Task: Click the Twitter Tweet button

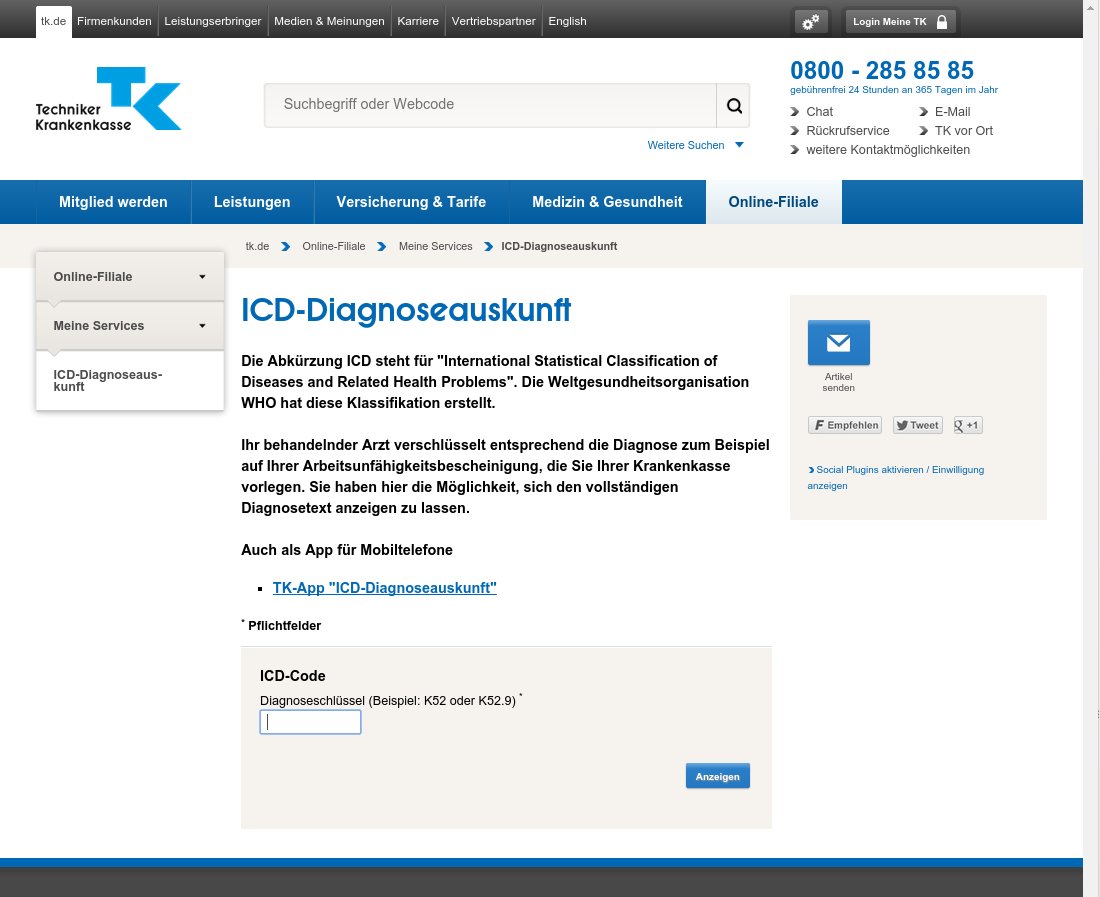Action: (x=918, y=425)
